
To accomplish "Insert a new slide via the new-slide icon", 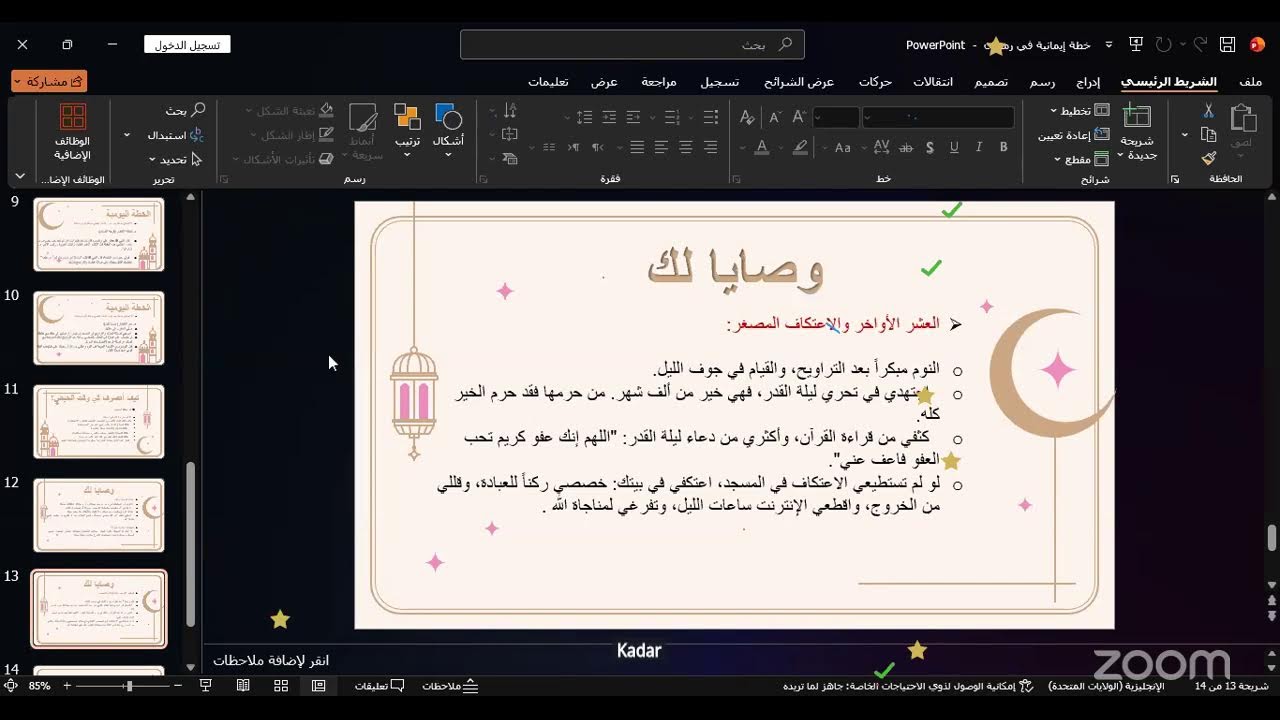I will point(1137,117).
